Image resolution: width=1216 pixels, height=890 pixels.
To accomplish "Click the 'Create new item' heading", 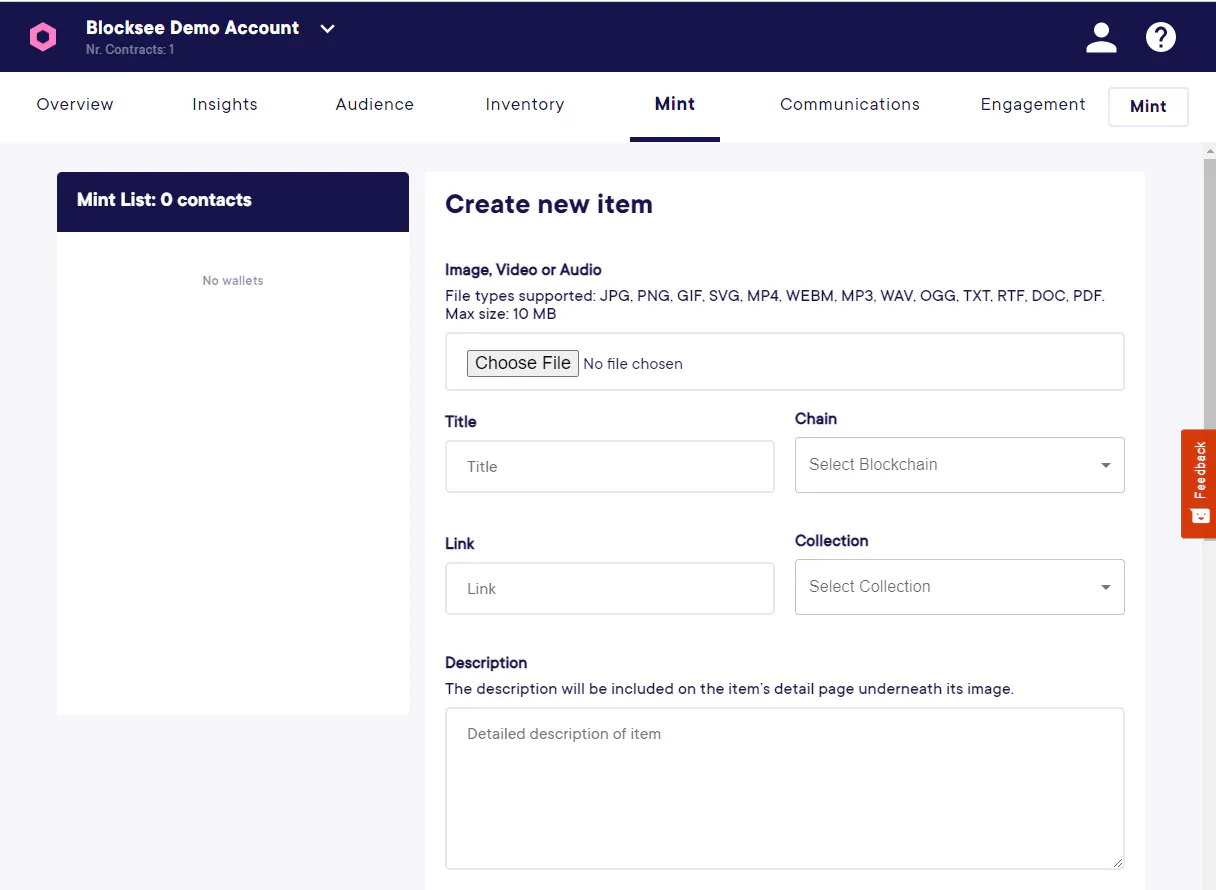I will pyautogui.click(x=549, y=204).
